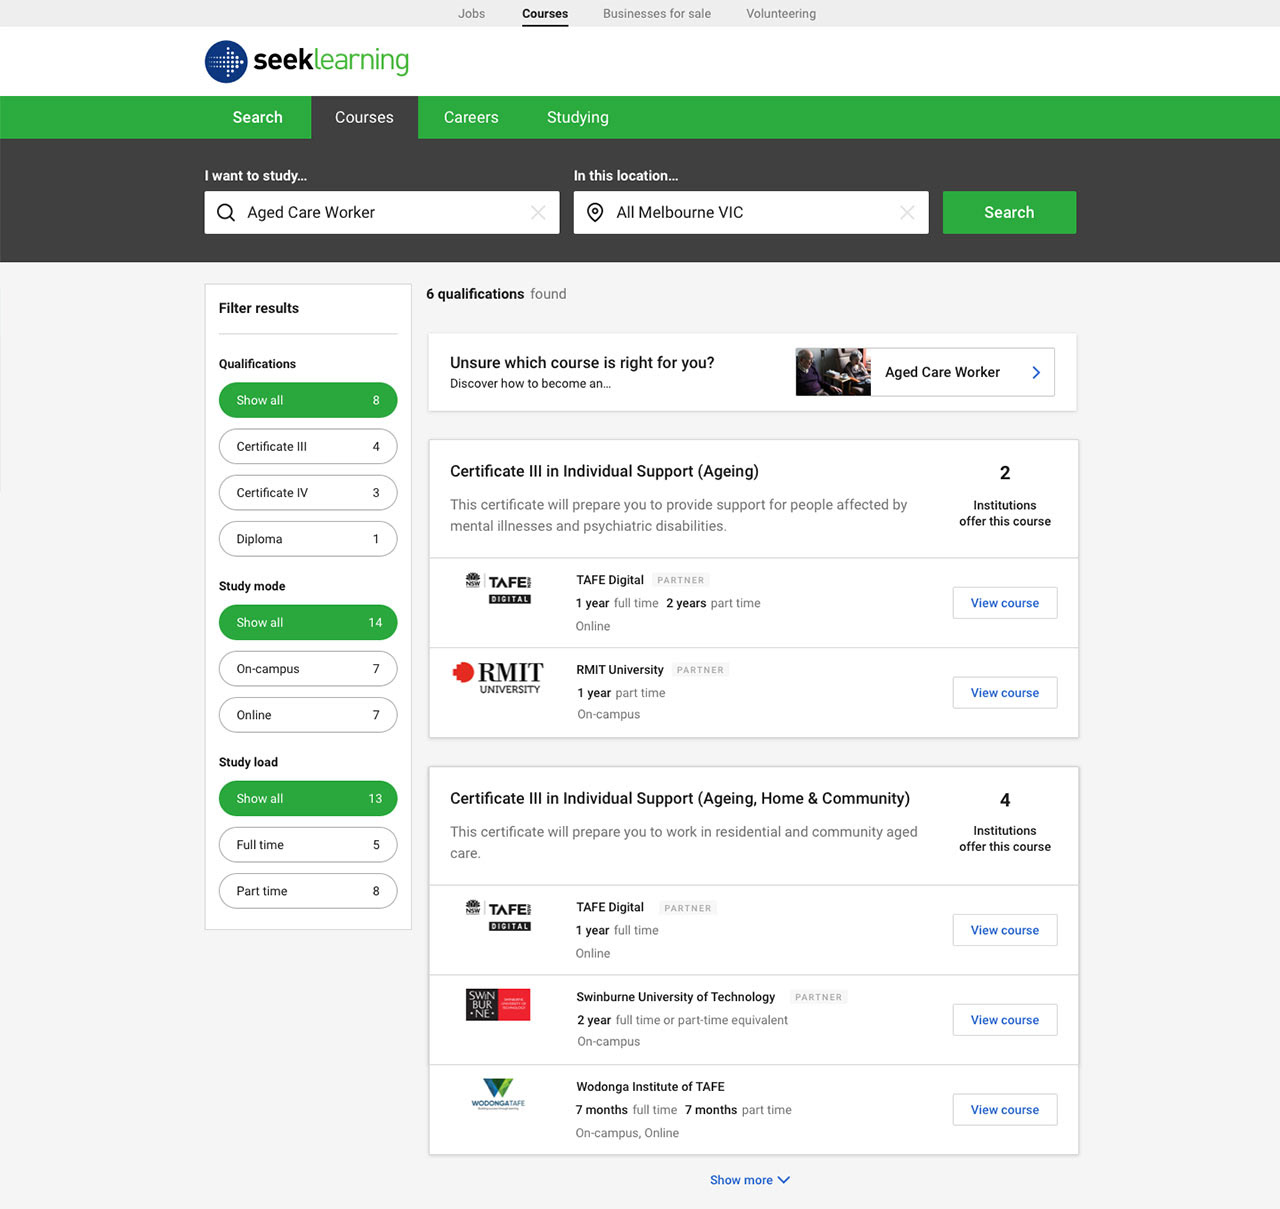Screen dimensions: 1280x1209
Task: View course for RMIT University
Action: tap(1005, 693)
